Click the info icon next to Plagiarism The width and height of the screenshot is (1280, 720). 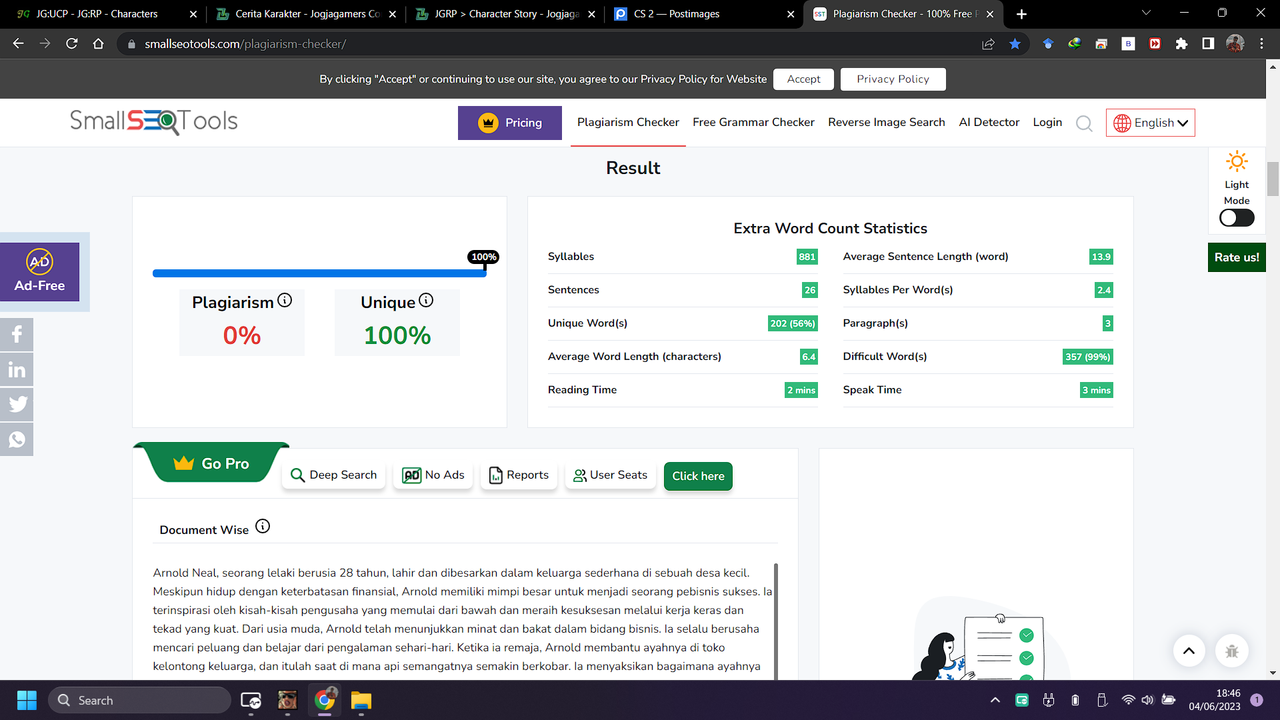tap(285, 300)
